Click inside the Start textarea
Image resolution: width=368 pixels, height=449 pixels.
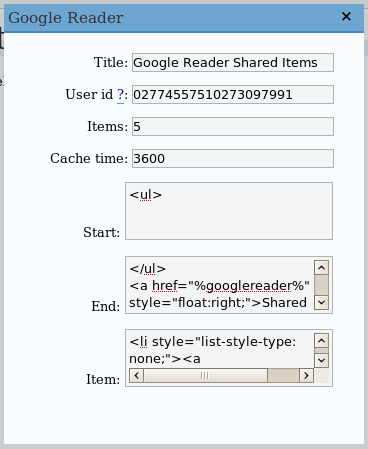[x=229, y=211]
